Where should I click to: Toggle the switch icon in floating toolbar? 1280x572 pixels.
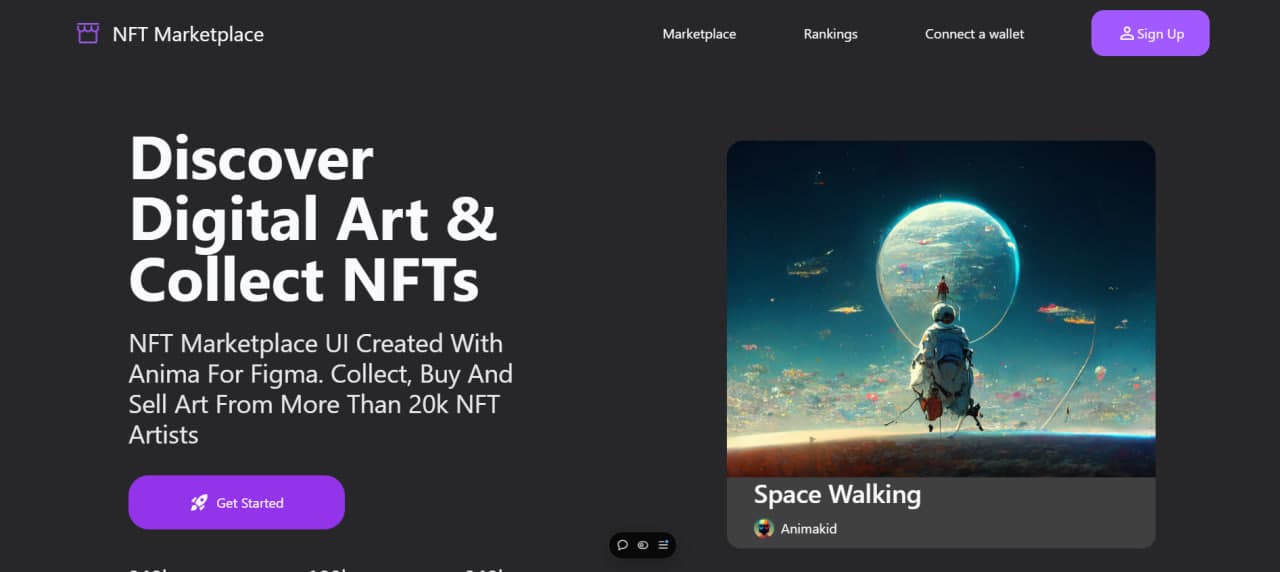point(643,545)
